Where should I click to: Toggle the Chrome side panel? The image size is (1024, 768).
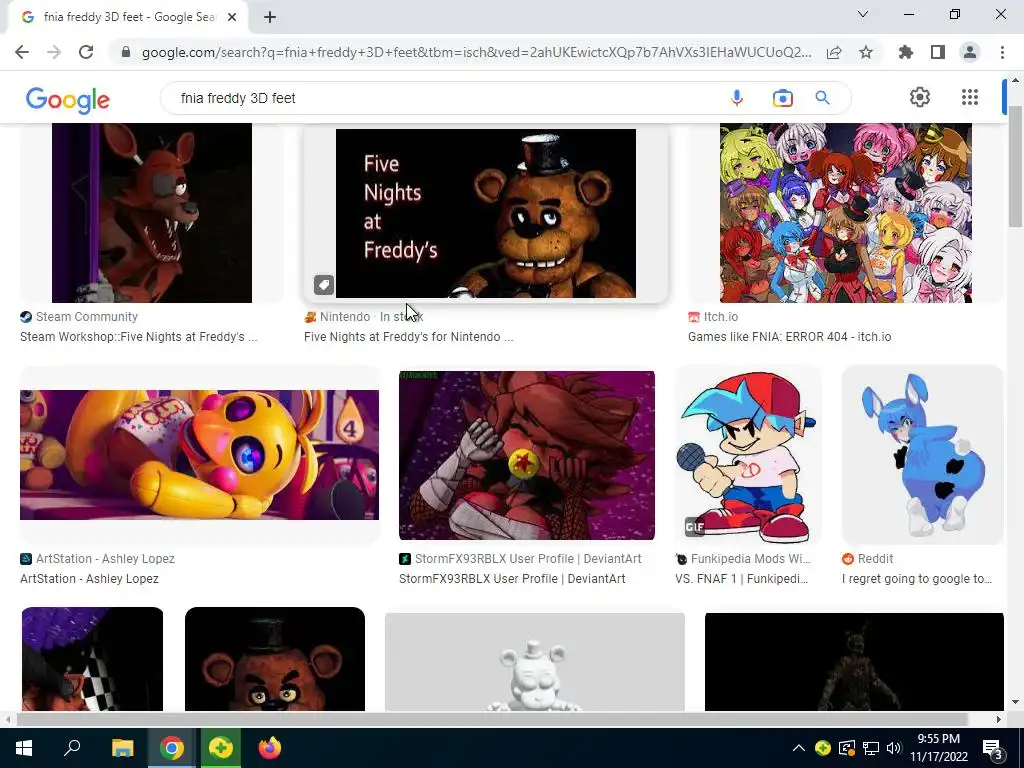pyautogui.click(x=938, y=52)
